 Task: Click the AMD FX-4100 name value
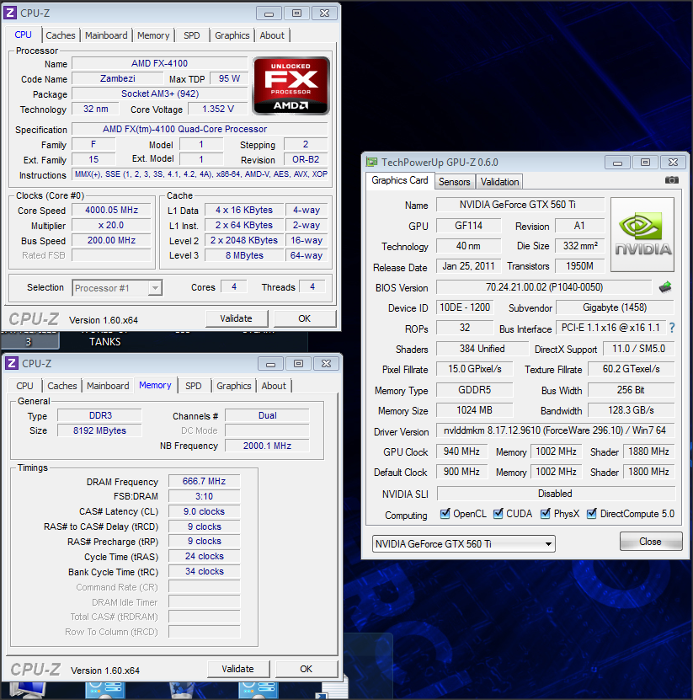[159, 63]
